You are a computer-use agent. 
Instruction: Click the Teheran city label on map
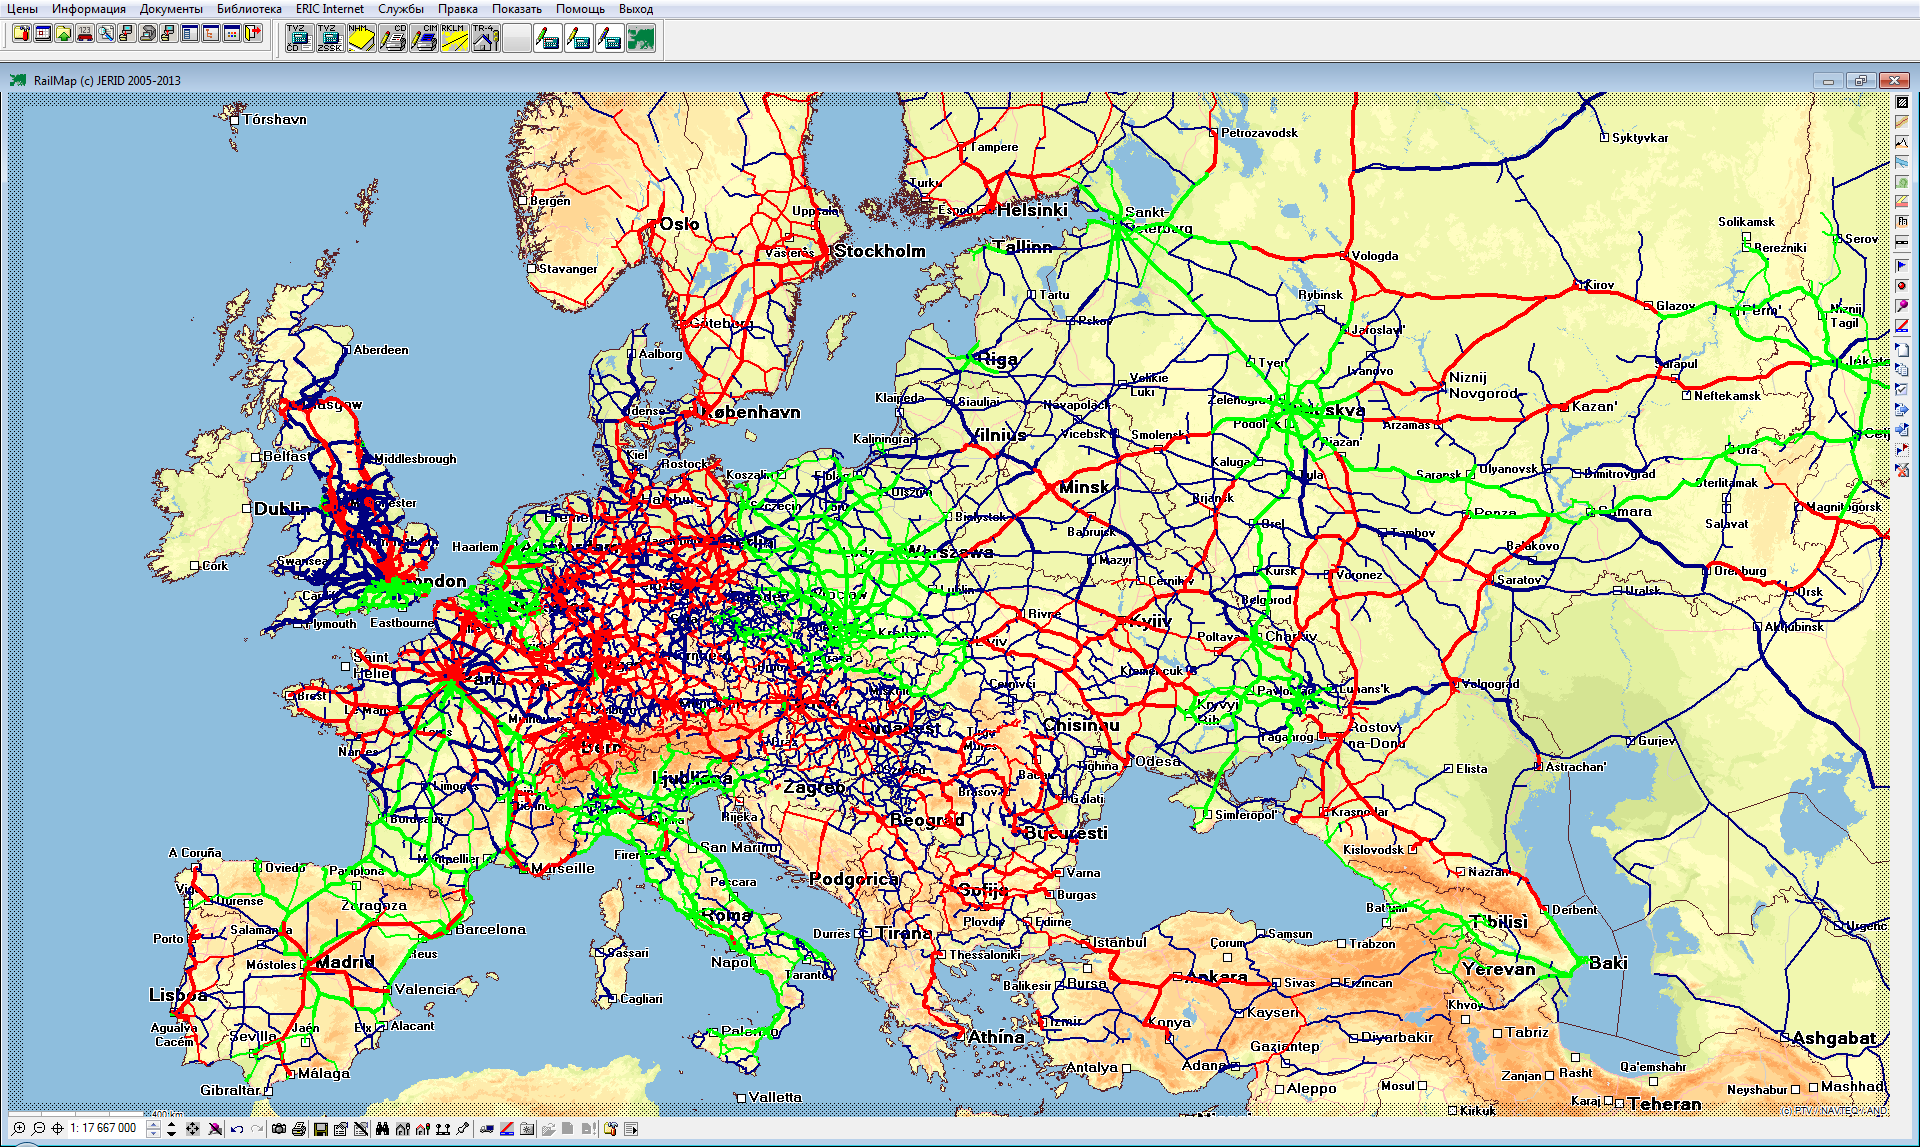1664,1104
